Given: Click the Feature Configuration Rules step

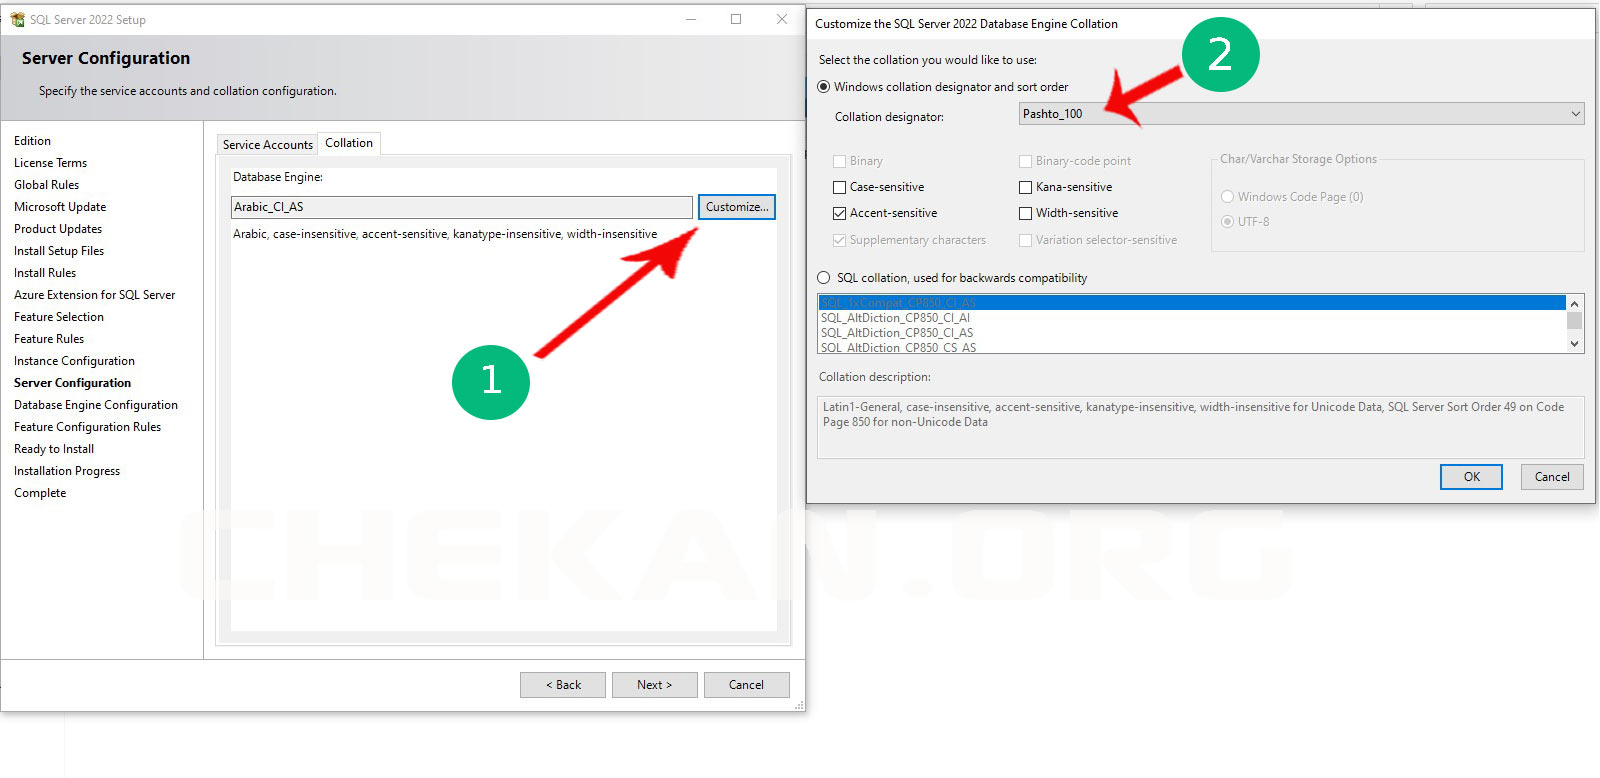Looking at the screenshot, I should tap(87, 427).
